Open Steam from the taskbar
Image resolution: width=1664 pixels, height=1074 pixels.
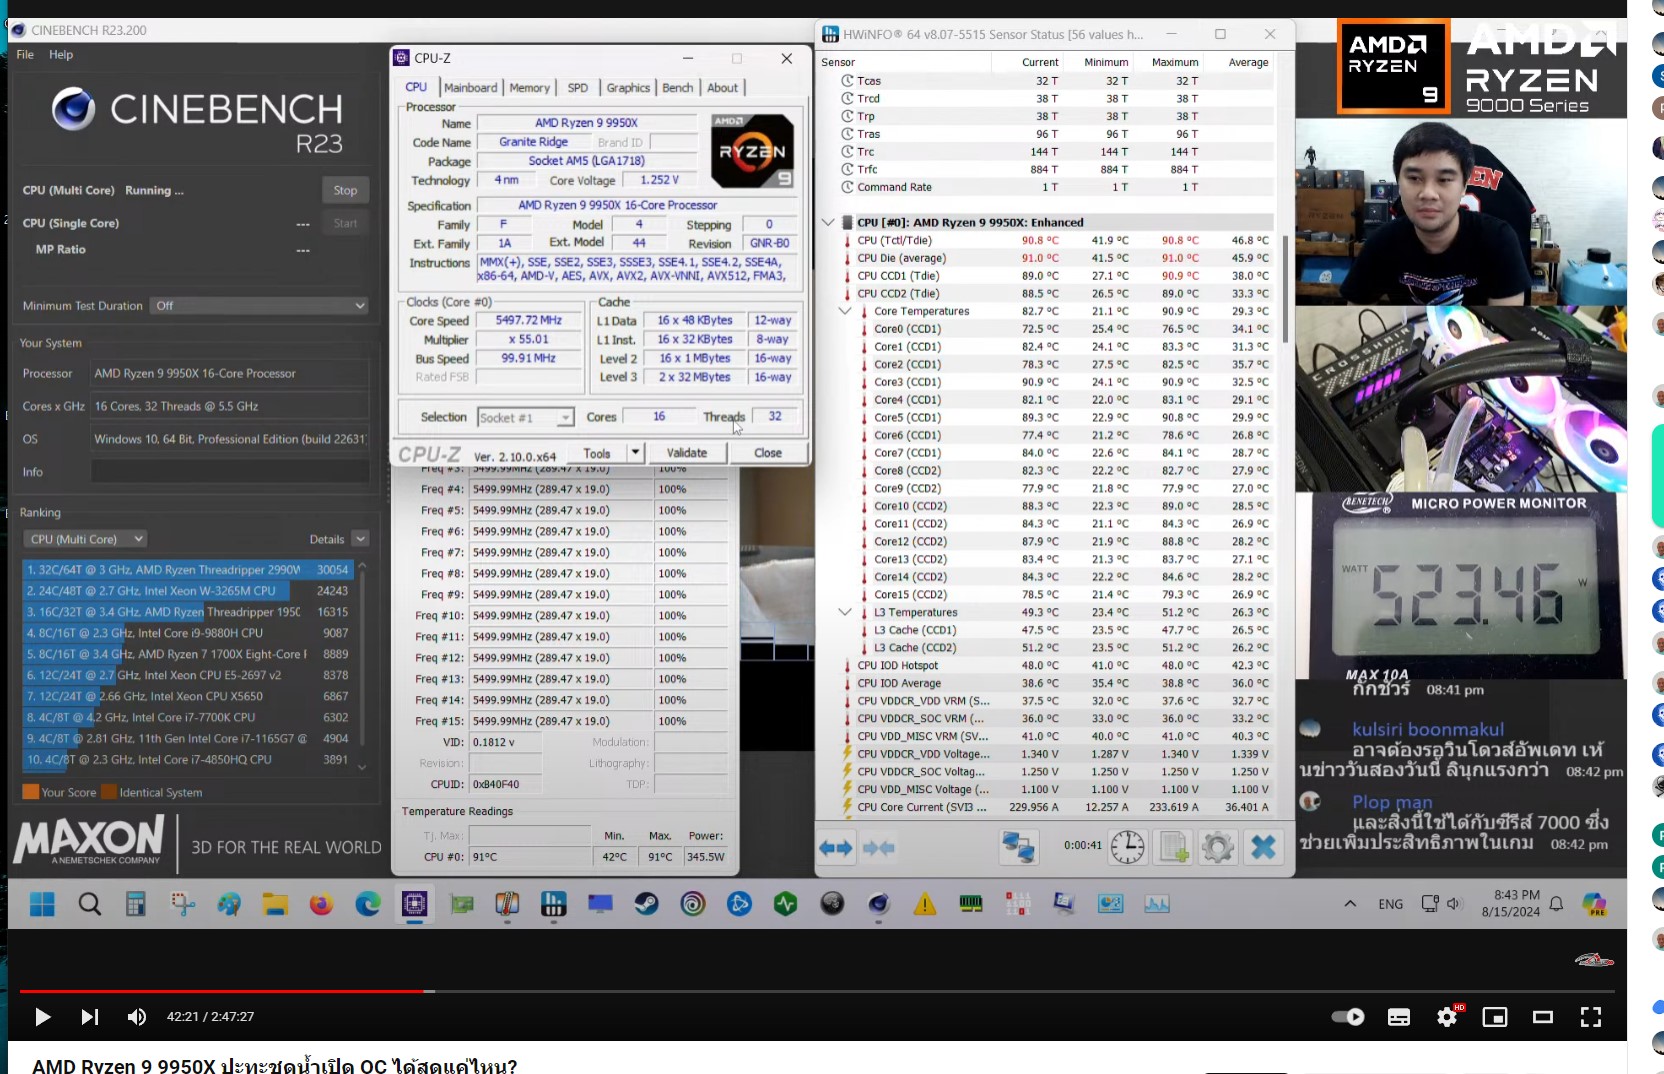point(646,904)
